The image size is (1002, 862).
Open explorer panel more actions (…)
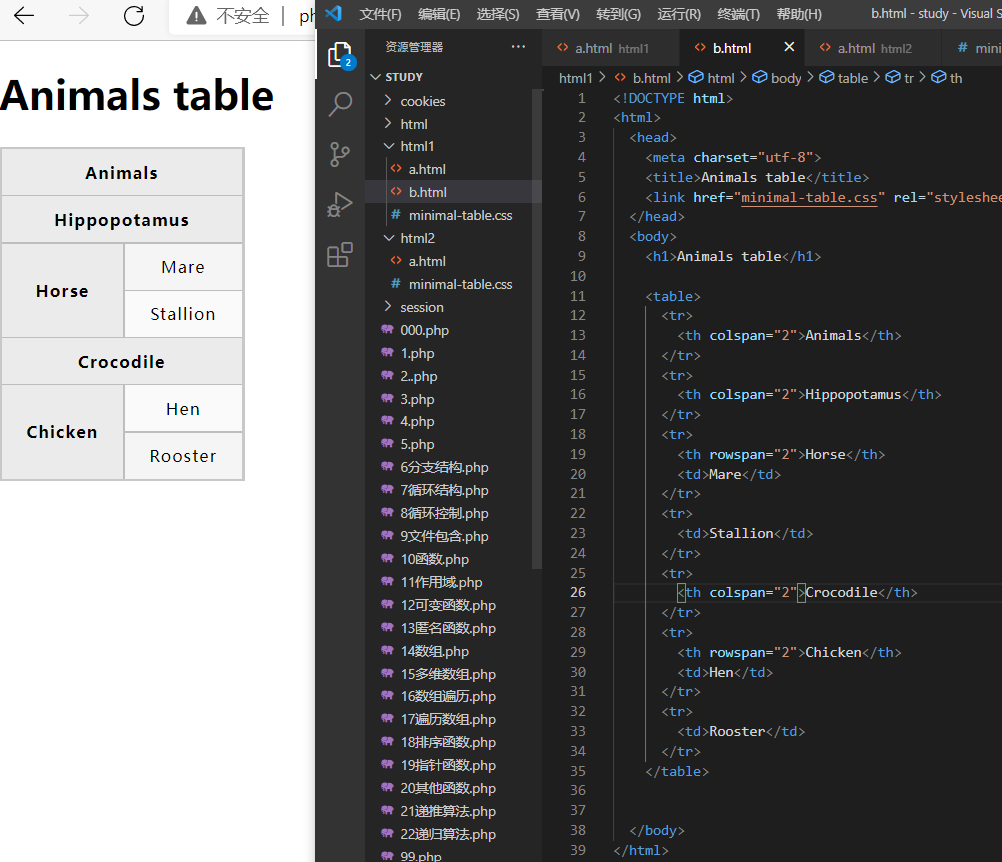[x=518, y=47]
